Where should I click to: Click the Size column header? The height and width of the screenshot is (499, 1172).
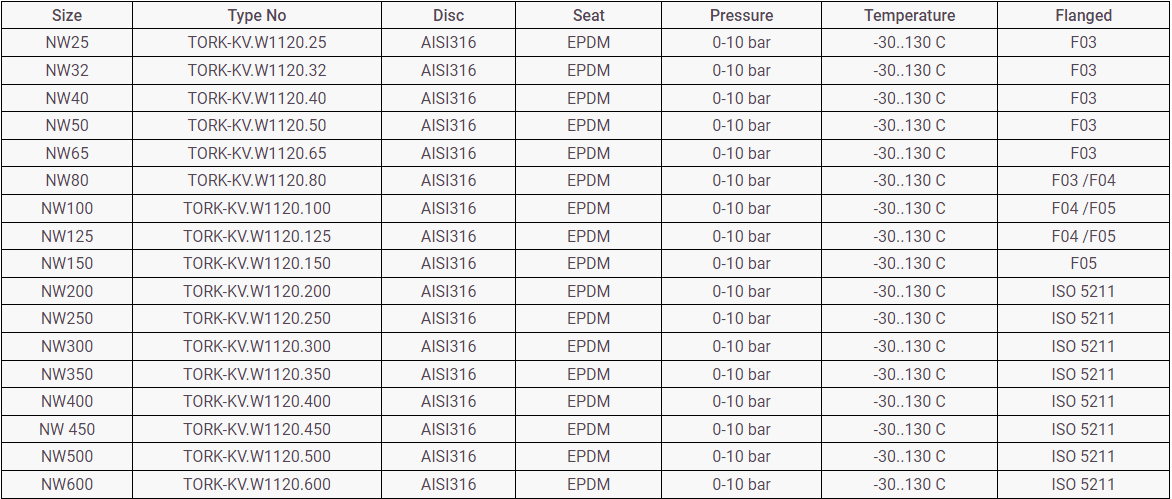(x=66, y=16)
